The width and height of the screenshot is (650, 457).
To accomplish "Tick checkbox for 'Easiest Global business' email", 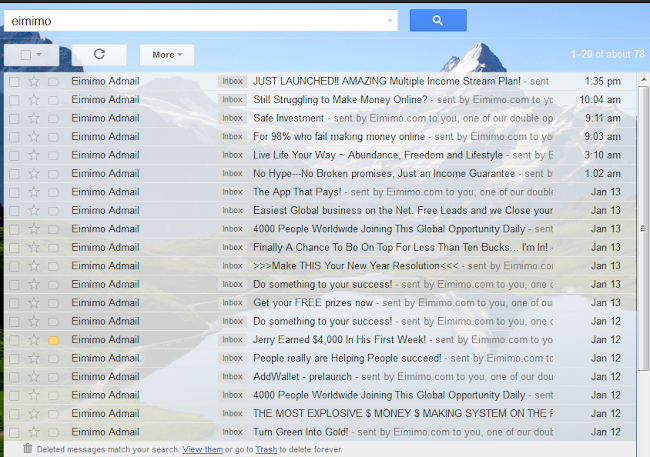I will coord(14,211).
